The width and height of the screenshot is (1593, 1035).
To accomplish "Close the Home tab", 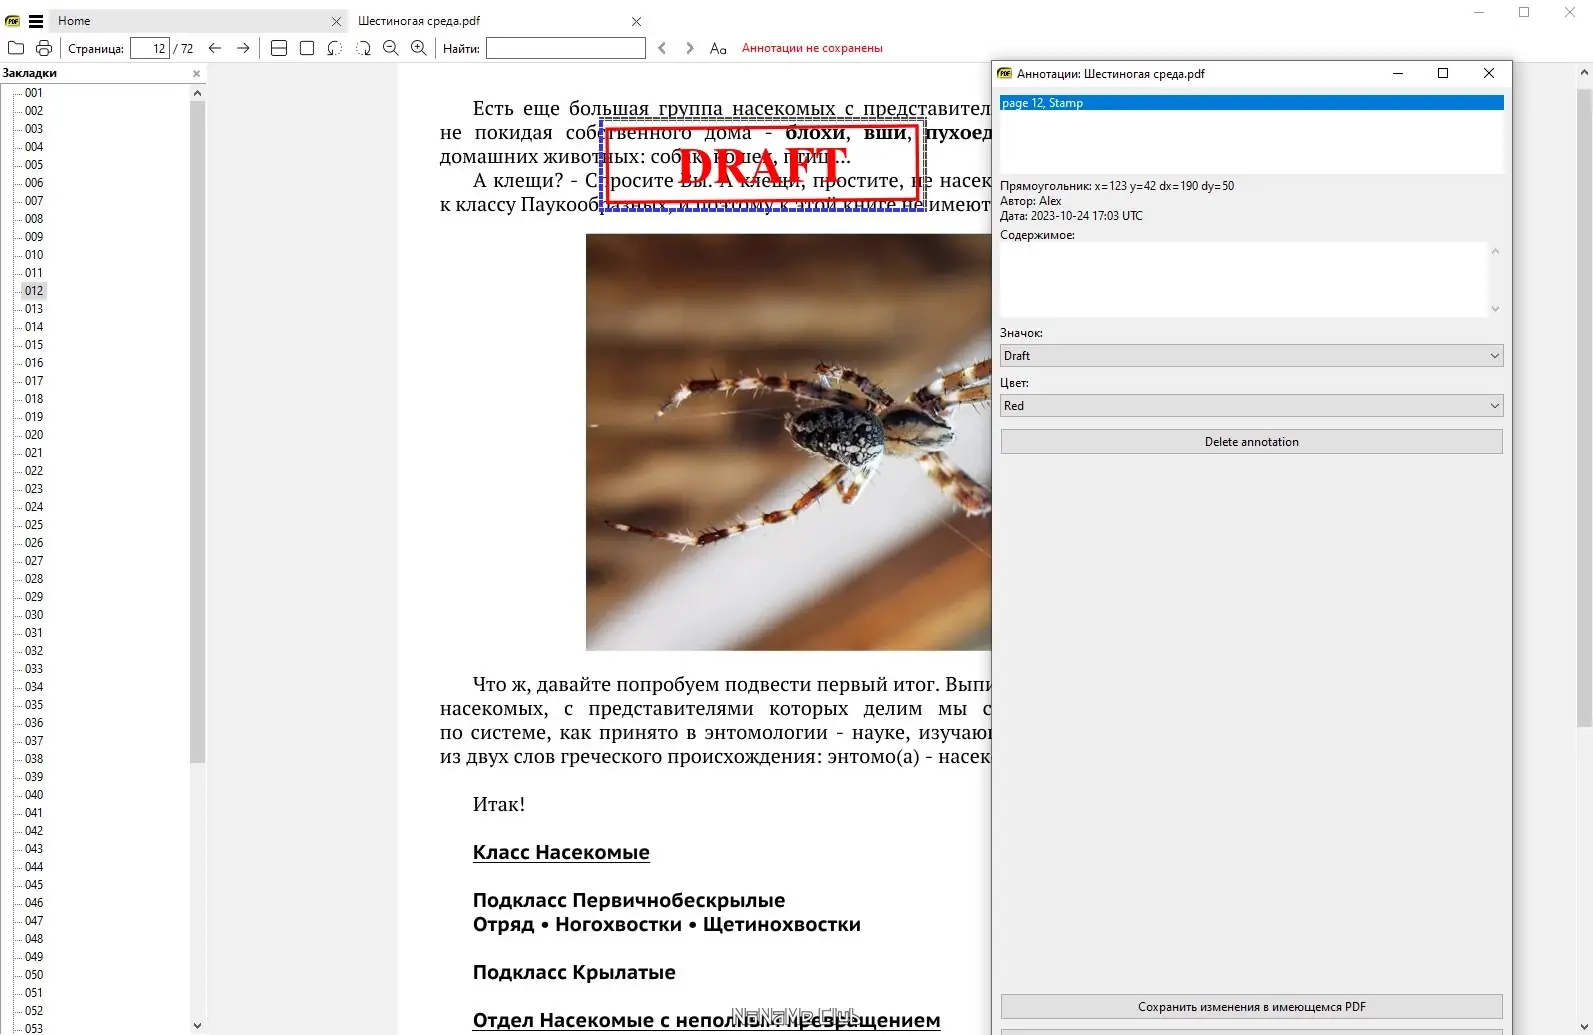I will (x=336, y=21).
